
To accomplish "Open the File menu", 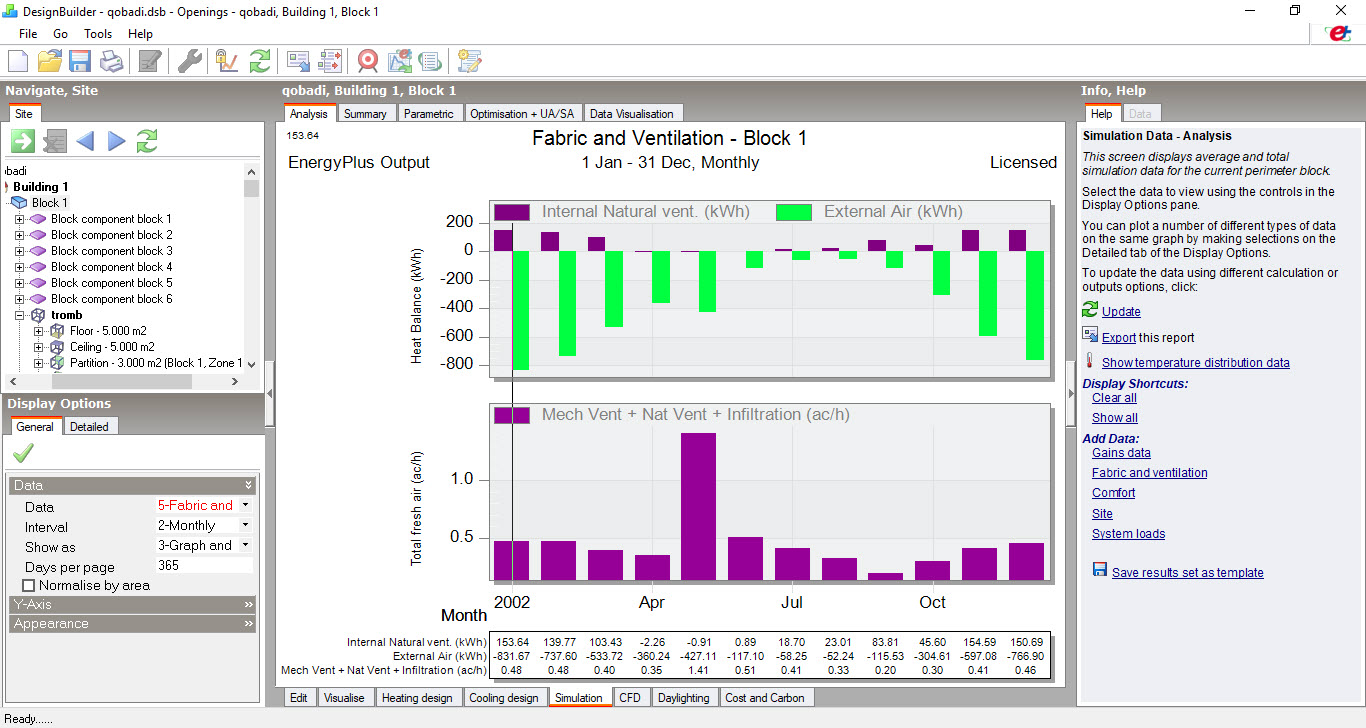I will 28,34.
